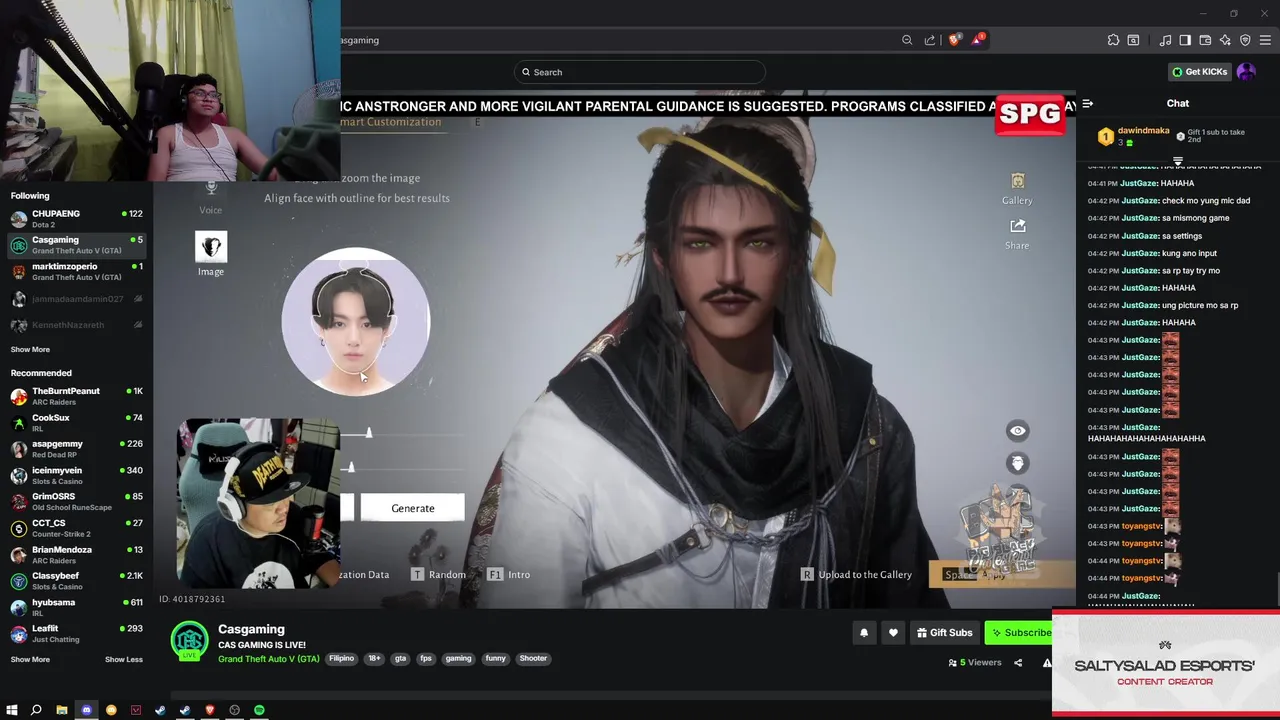Click the head icon below the eye
Viewport: 1280px width, 720px height.
tap(1017, 463)
